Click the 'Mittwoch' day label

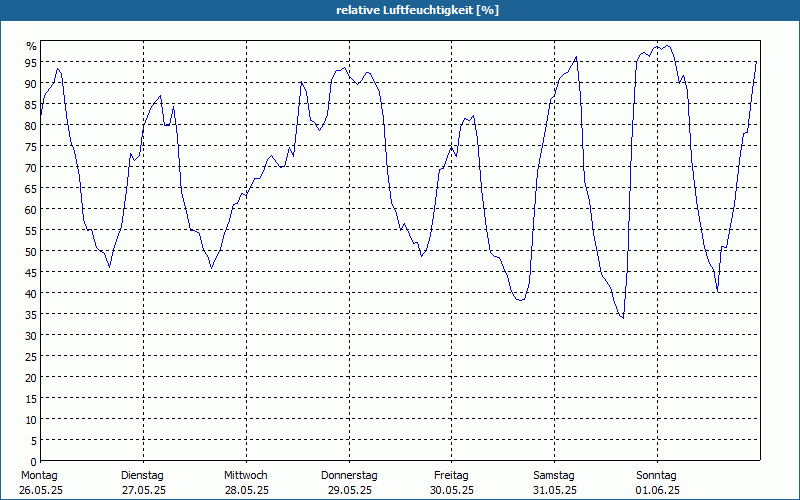click(x=245, y=476)
